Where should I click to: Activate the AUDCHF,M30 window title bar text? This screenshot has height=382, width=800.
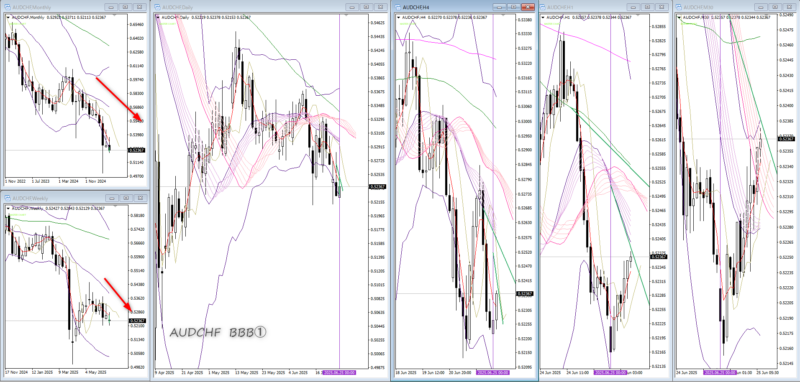coord(697,7)
